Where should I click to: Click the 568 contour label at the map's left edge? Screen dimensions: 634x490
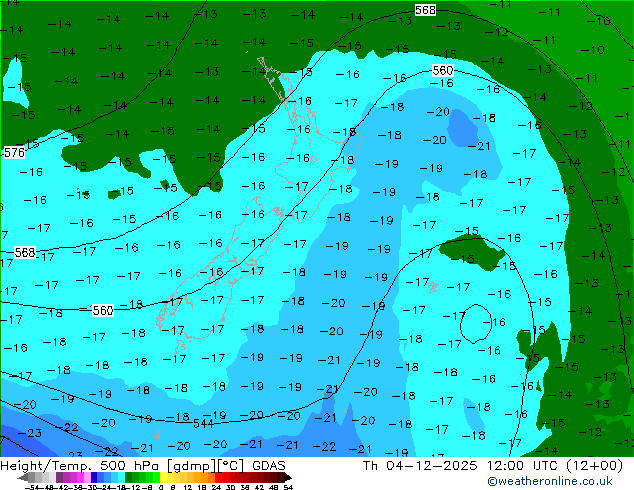tap(25, 252)
